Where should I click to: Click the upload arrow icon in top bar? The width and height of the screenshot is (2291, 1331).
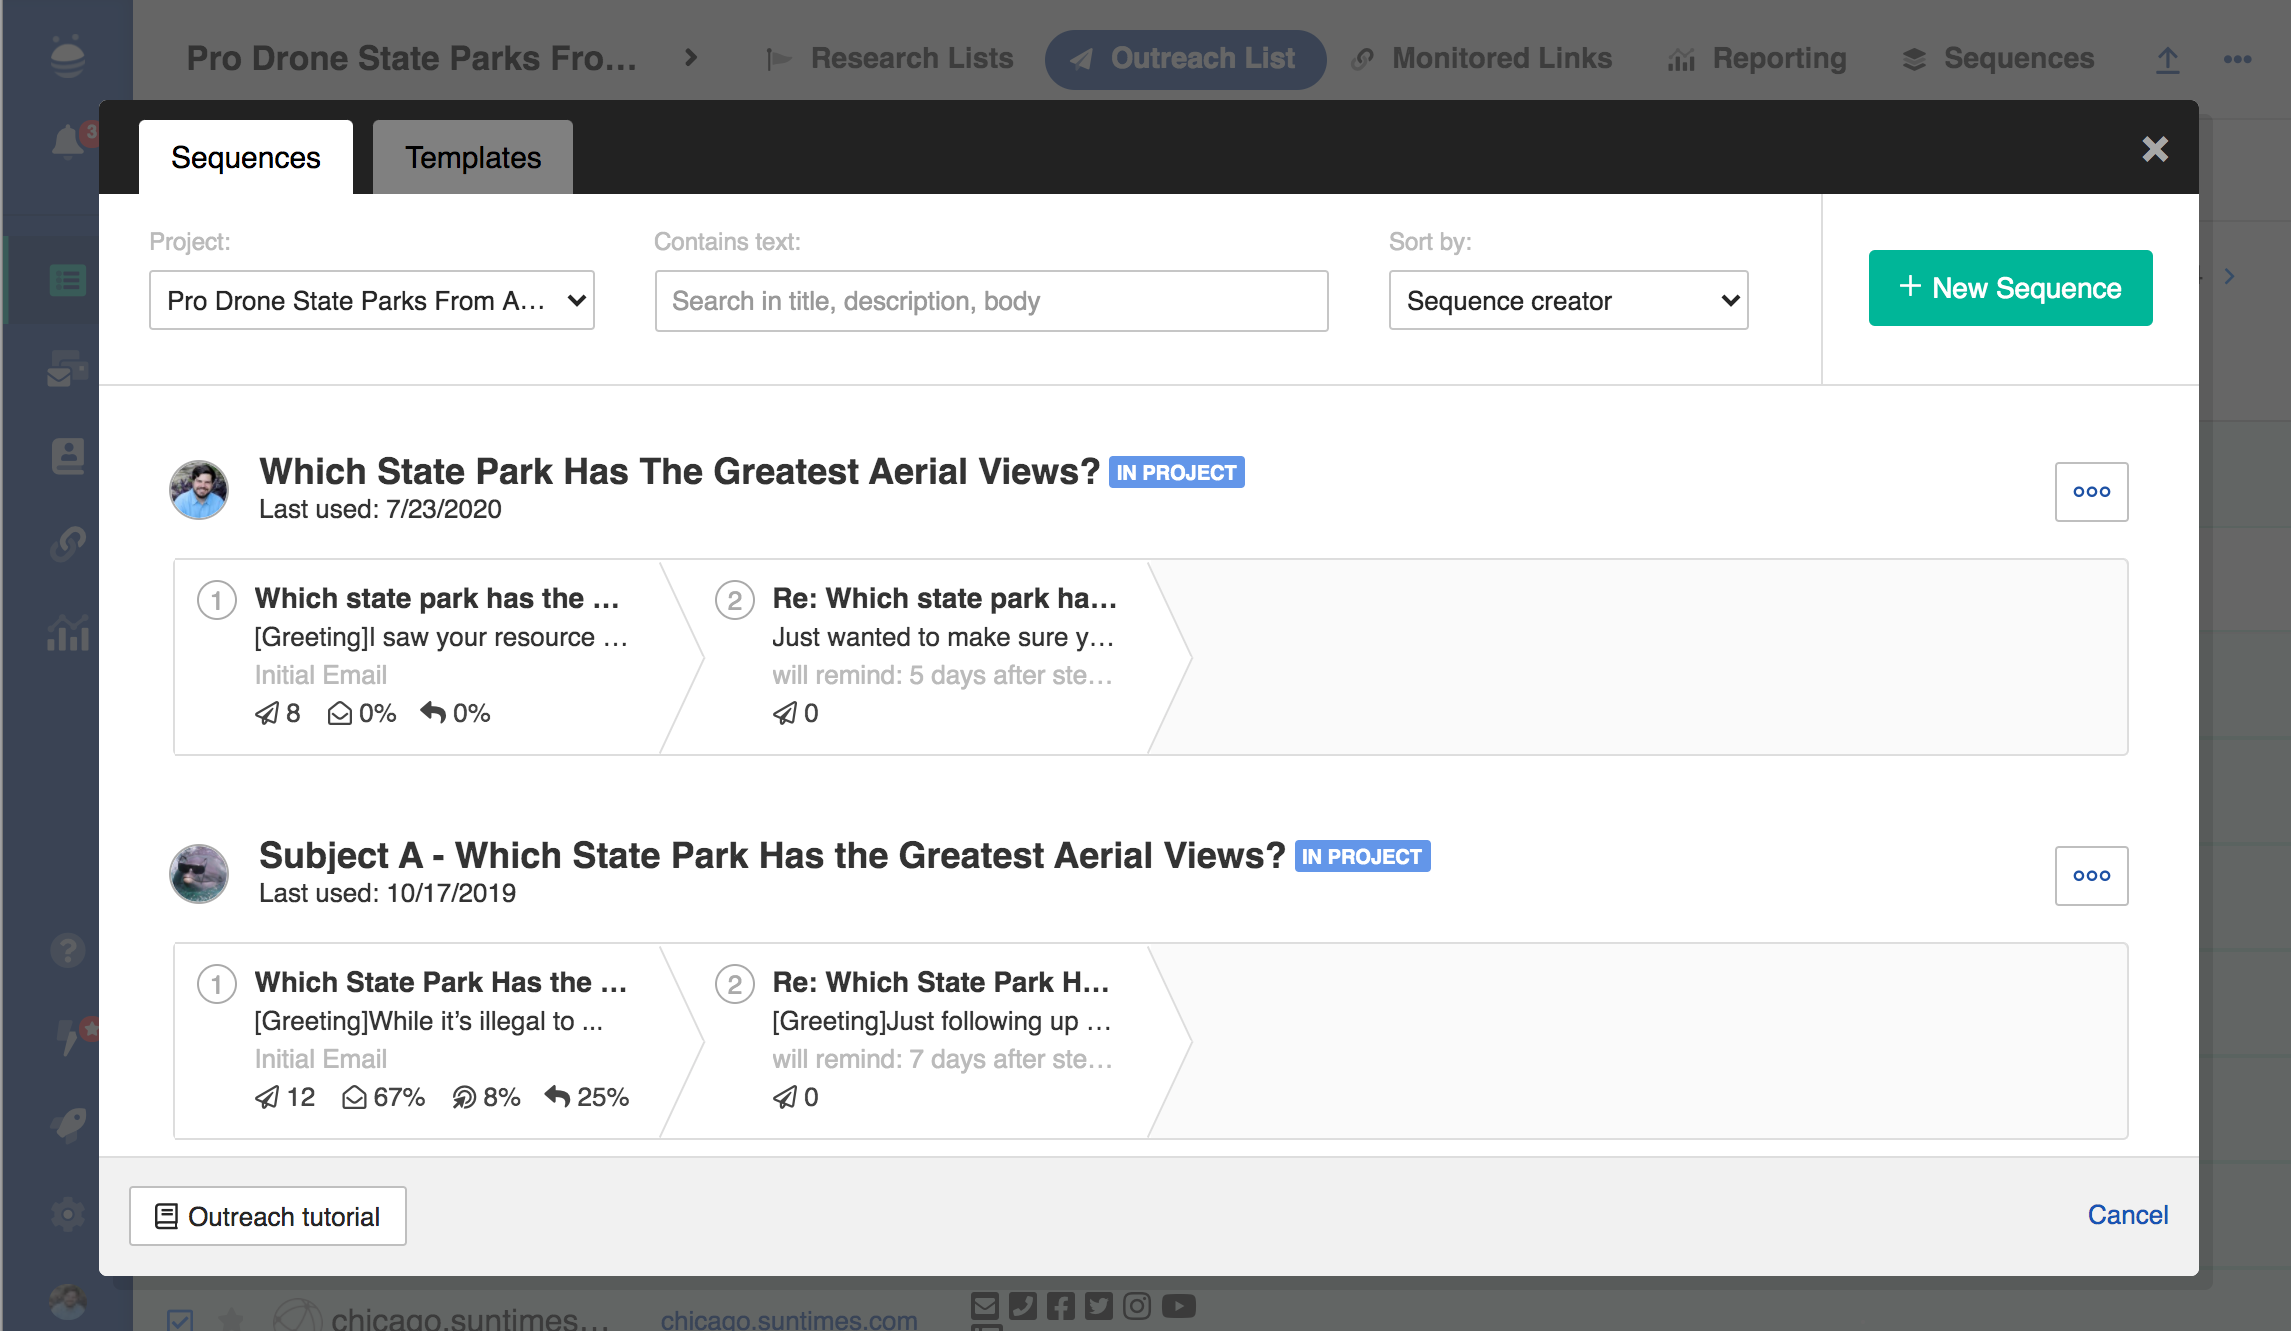click(x=2167, y=60)
